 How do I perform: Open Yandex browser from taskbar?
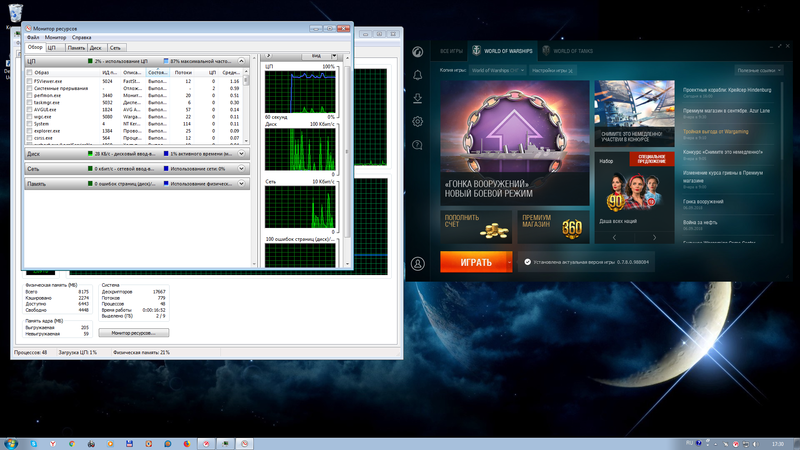click(x=53, y=444)
